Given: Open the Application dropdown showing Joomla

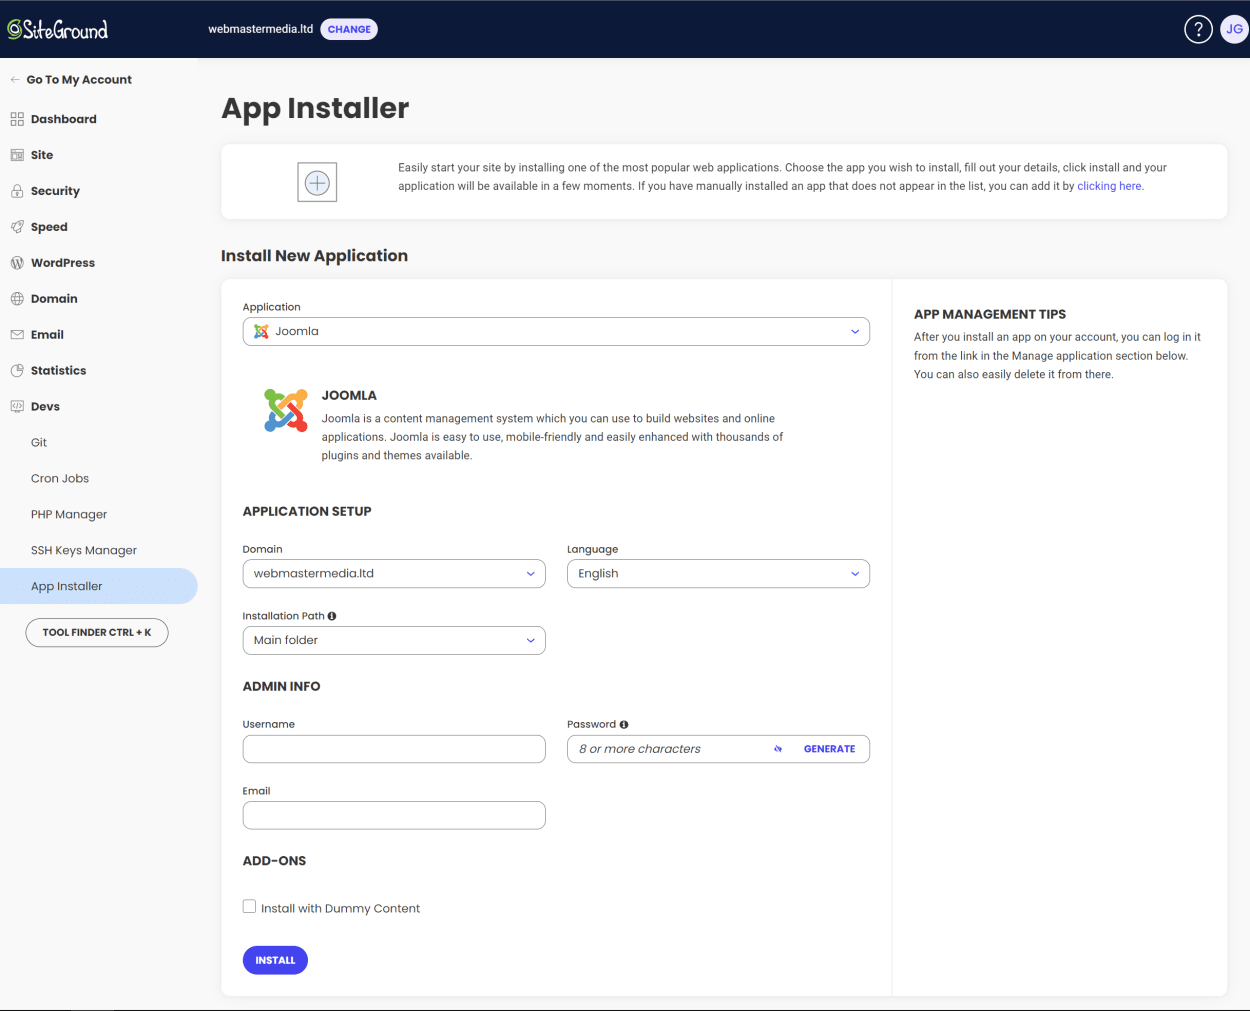Looking at the screenshot, I should coord(556,332).
